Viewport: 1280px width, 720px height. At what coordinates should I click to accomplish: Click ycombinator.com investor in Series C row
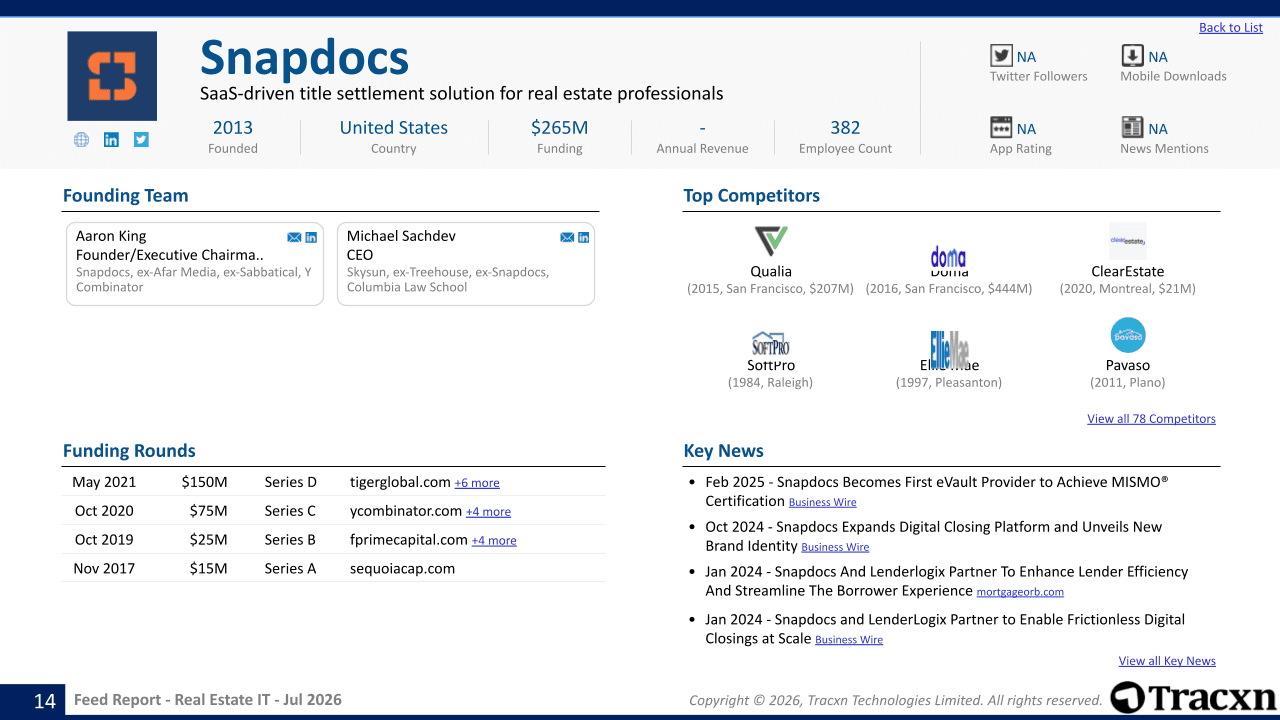coord(406,511)
